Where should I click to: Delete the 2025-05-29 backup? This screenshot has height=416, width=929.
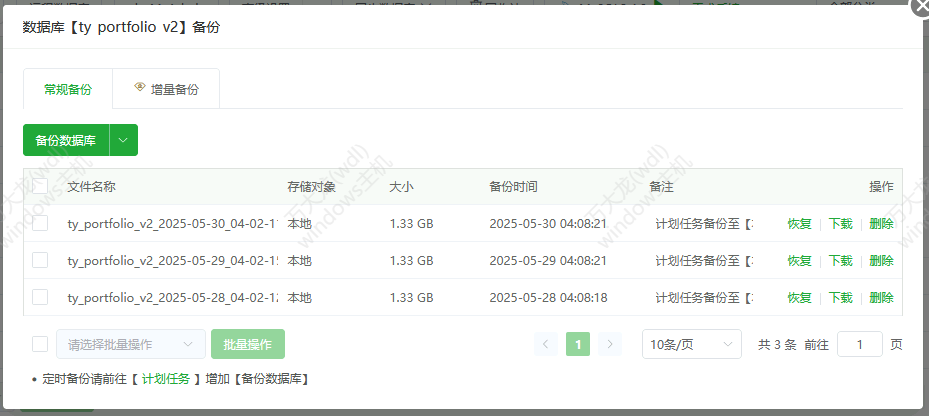(881, 261)
